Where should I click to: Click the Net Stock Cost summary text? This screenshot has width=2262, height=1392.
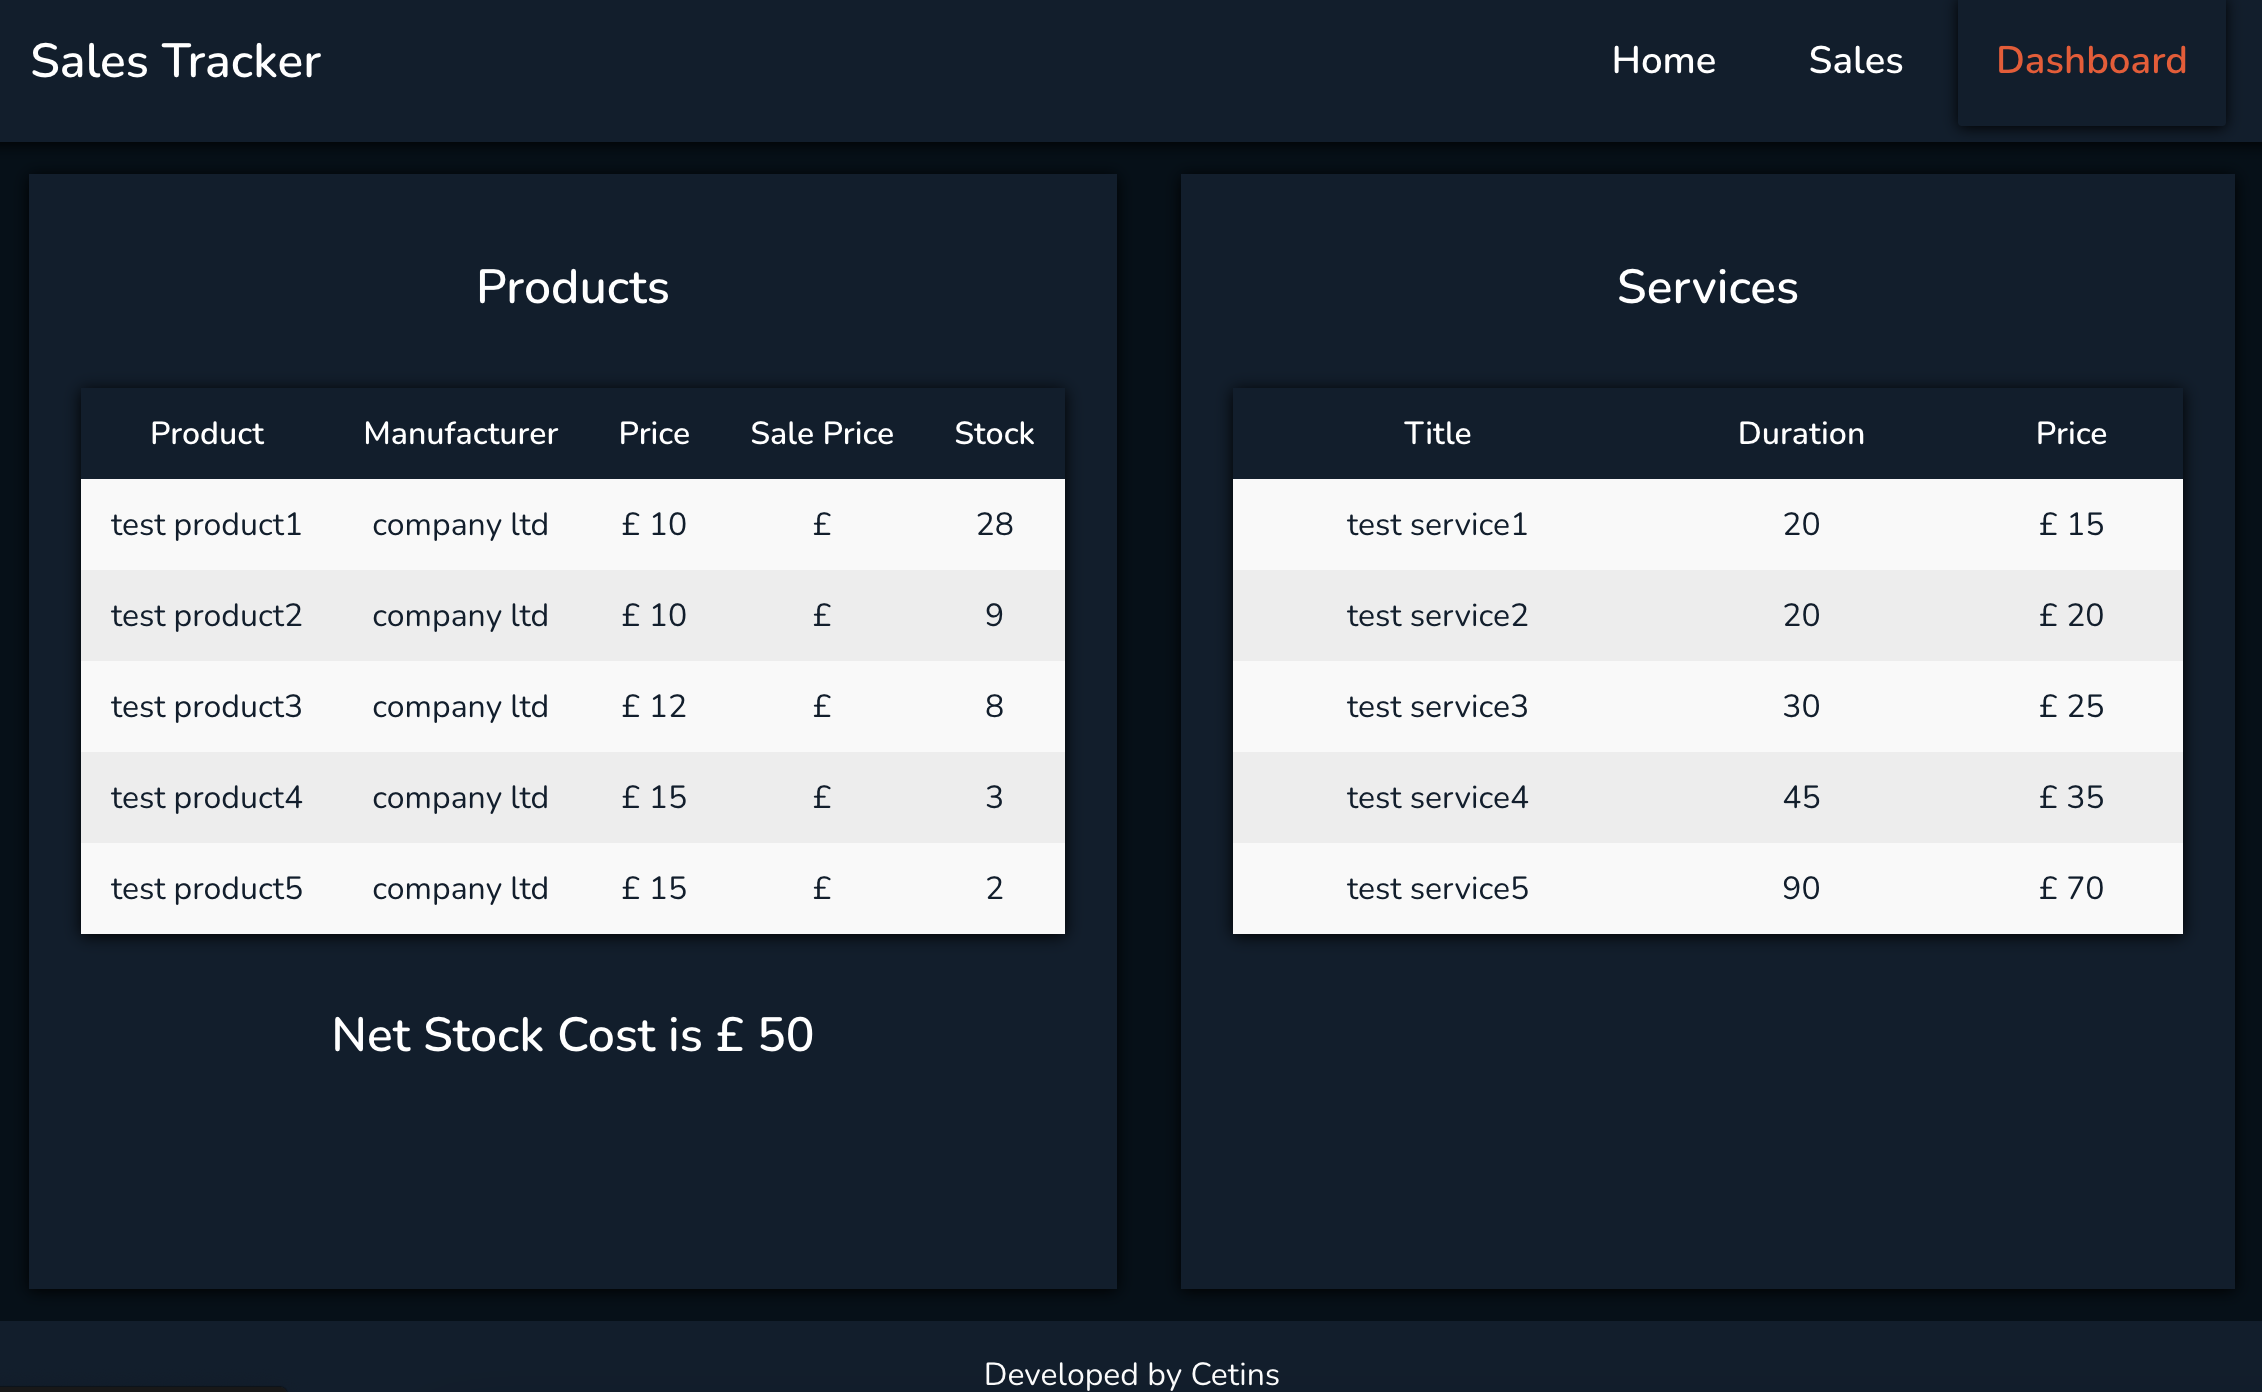coord(572,1036)
